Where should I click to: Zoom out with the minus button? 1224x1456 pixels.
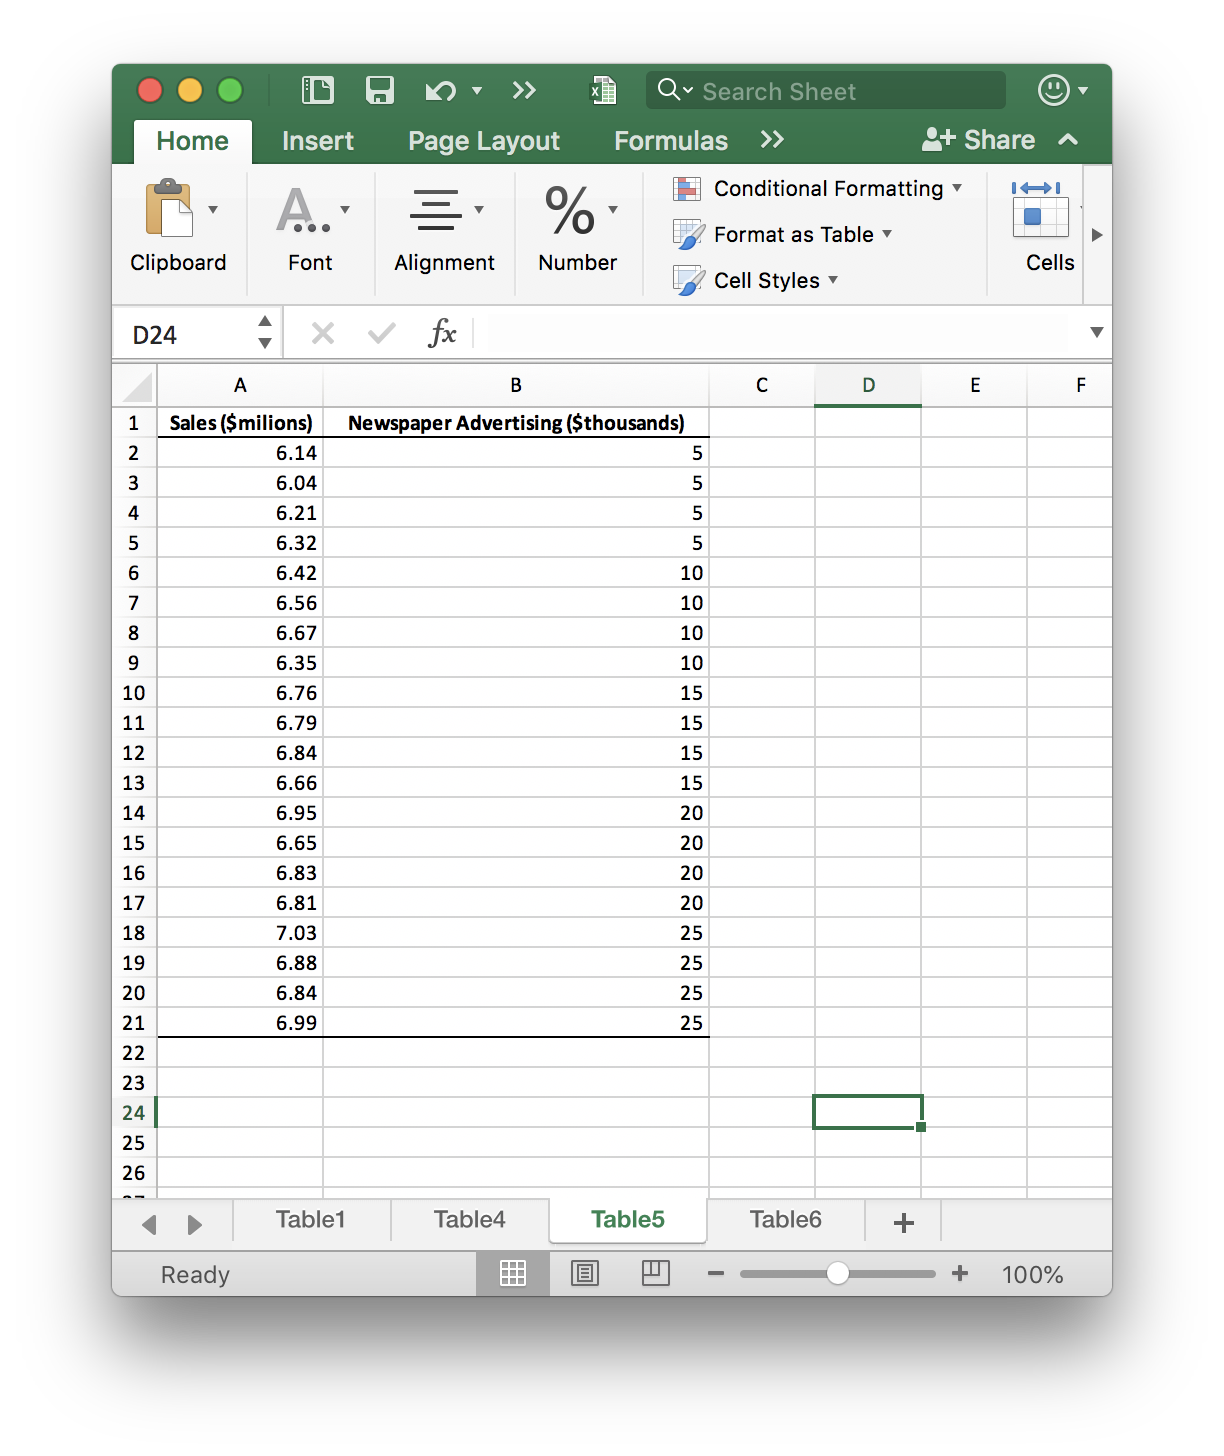(x=716, y=1273)
